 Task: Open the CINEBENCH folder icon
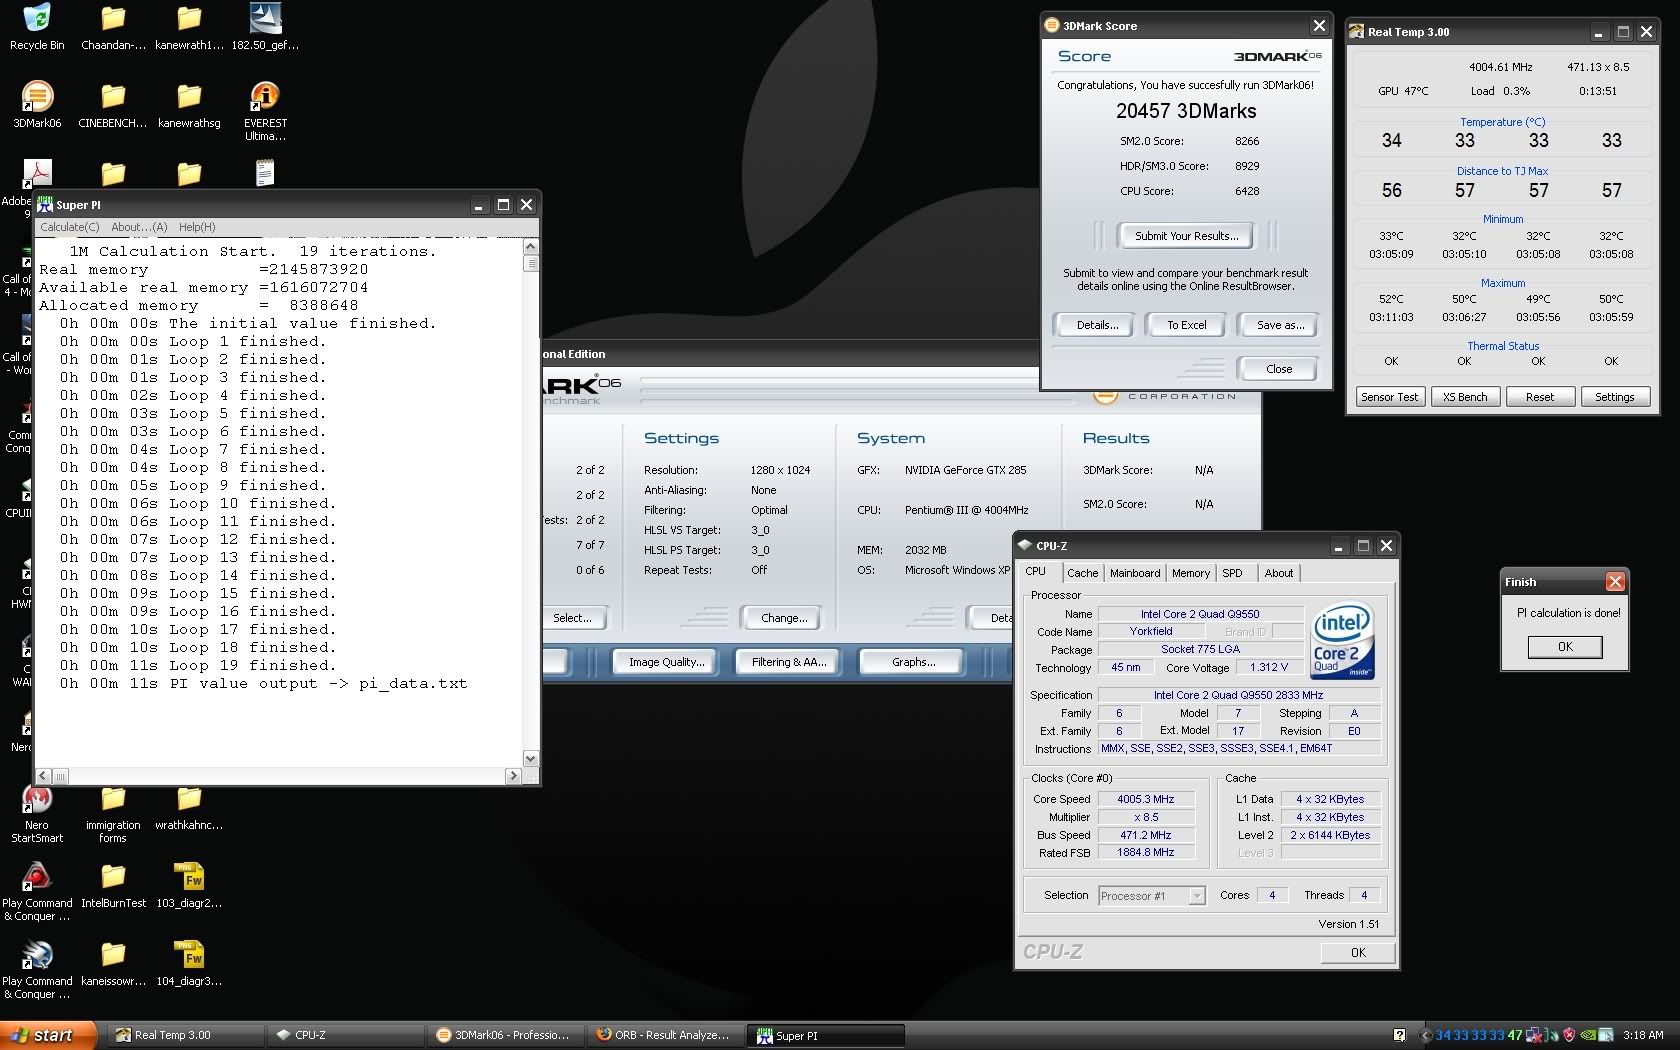pyautogui.click(x=113, y=96)
